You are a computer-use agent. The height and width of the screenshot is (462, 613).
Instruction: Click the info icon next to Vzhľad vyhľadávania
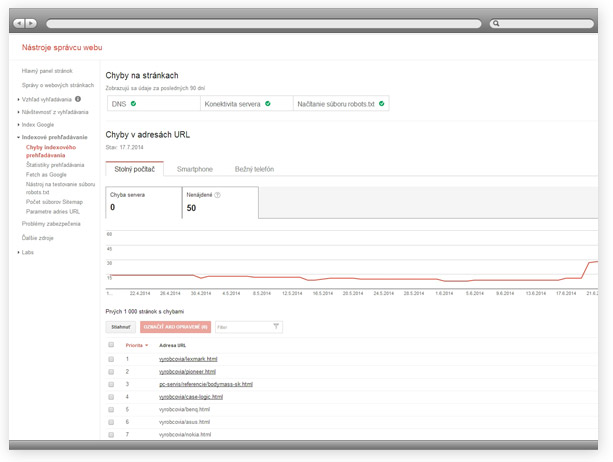click(78, 99)
